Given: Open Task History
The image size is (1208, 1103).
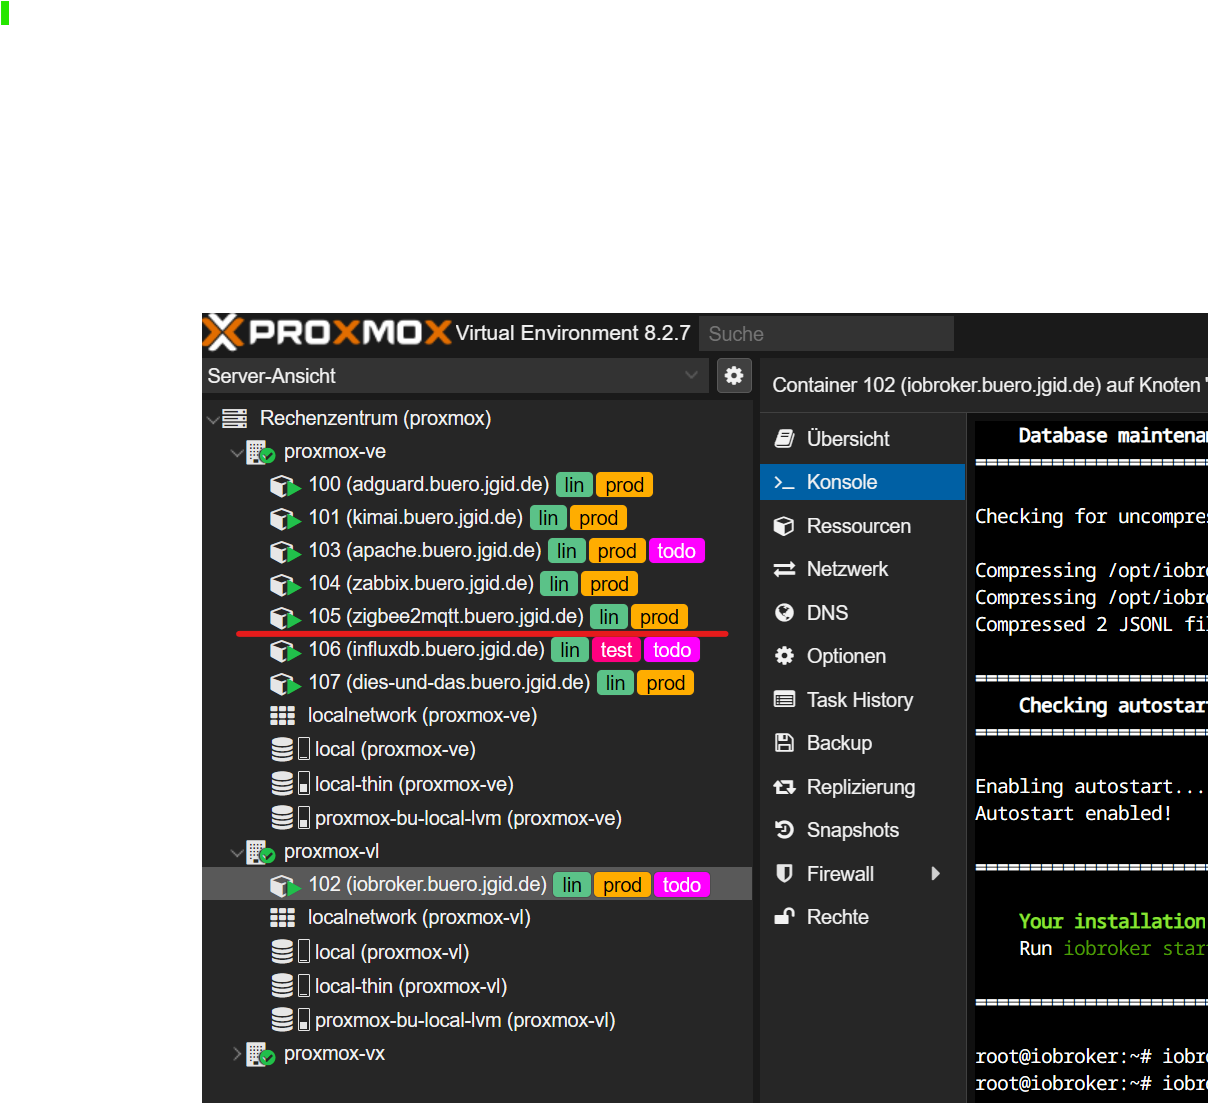Looking at the screenshot, I should pos(862,700).
